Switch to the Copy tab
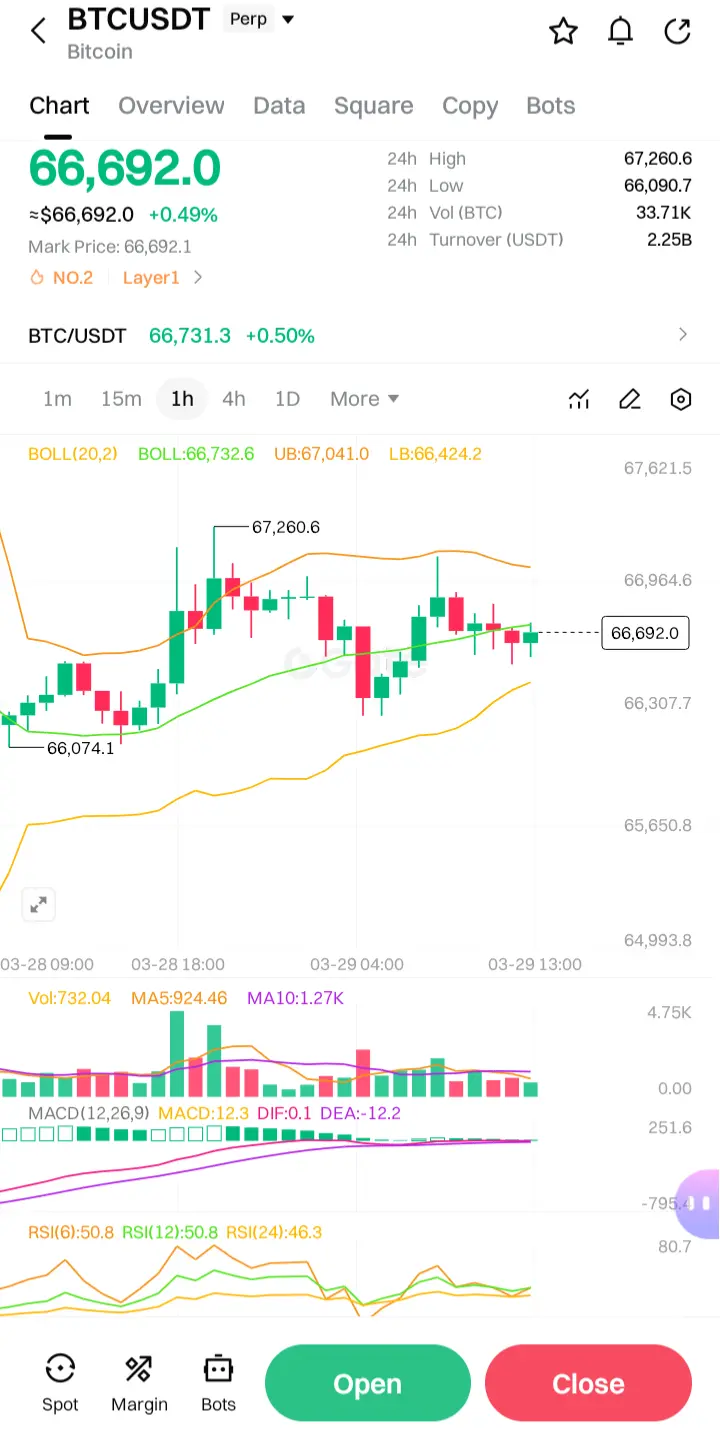Viewport: 720px width, 1438px height. click(470, 106)
